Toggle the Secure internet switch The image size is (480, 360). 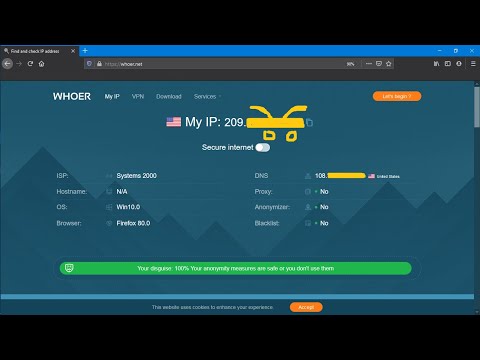tap(263, 147)
